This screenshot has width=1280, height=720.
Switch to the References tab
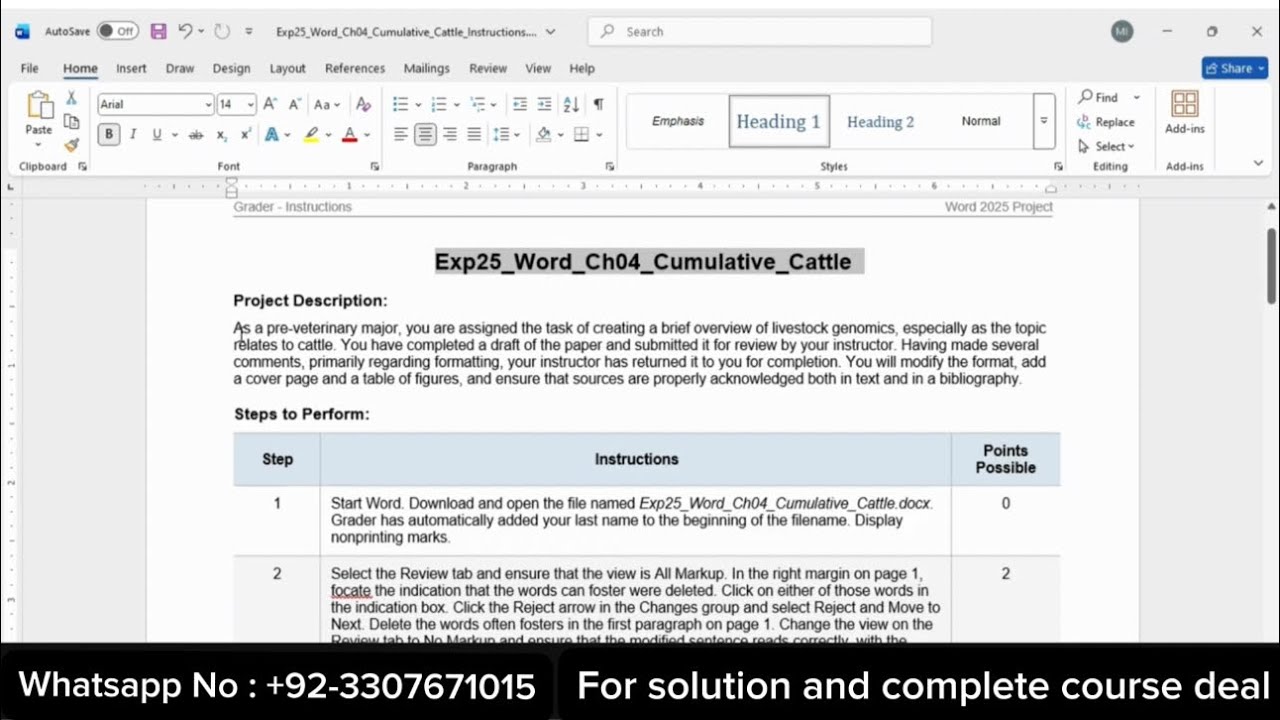355,68
